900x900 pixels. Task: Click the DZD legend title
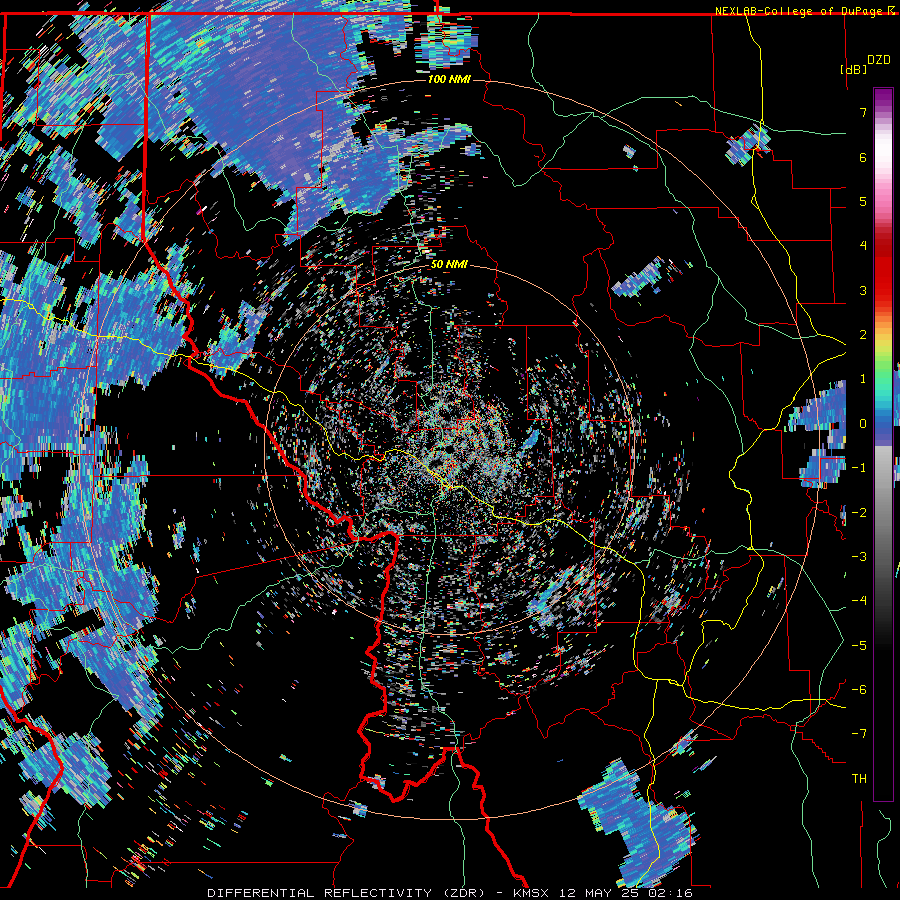coord(879,60)
